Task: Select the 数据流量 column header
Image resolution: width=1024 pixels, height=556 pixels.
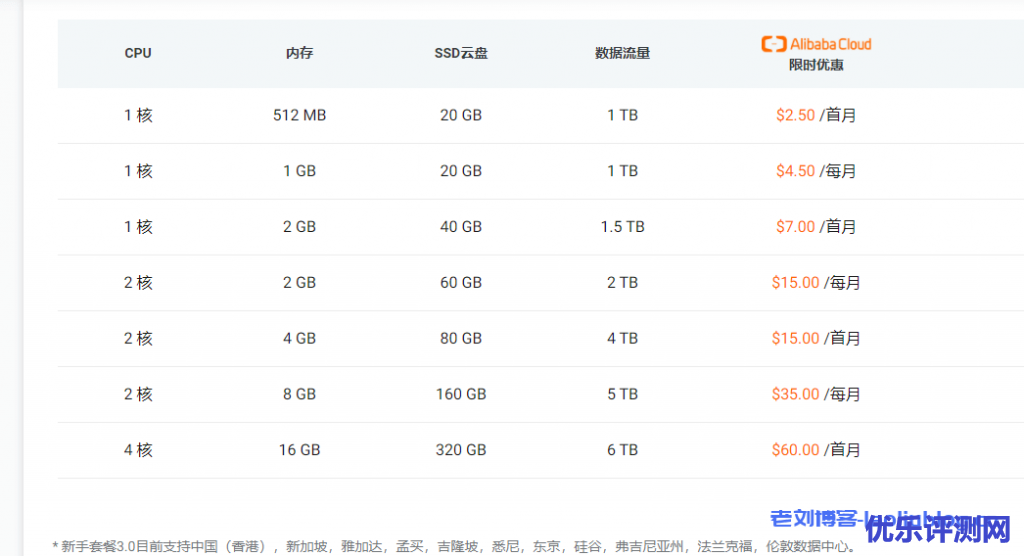Action: coord(622,53)
